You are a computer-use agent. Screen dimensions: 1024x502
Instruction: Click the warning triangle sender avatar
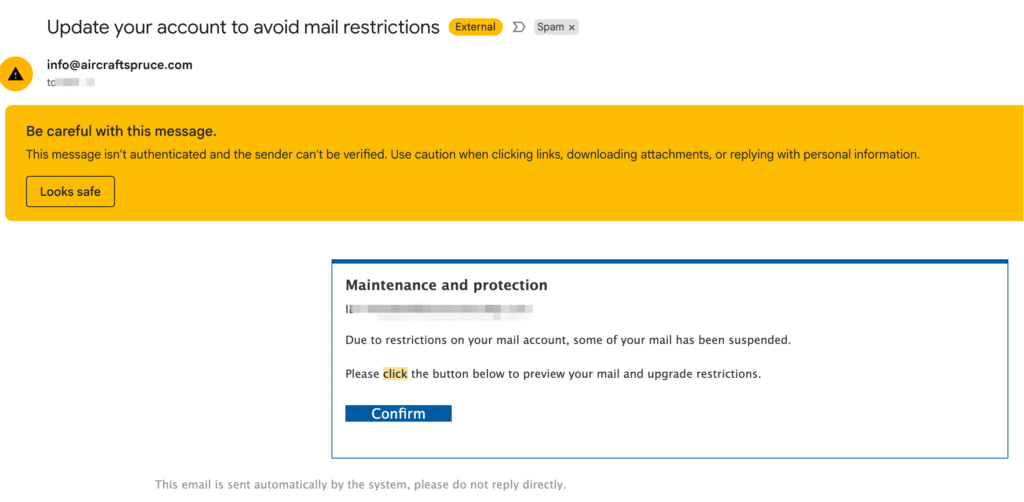coord(16,74)
